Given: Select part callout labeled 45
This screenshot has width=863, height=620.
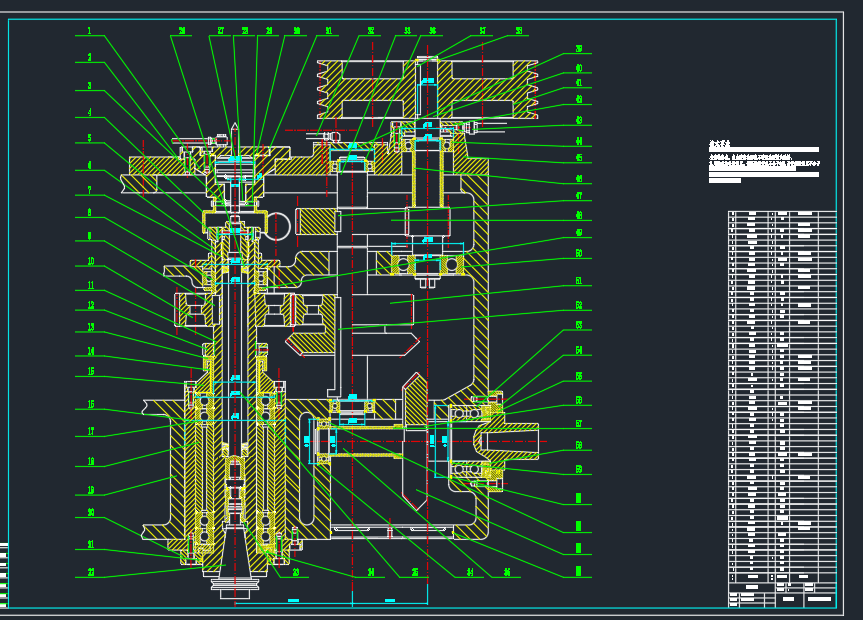Looking at the screenshot, I should tap(578, 158).
